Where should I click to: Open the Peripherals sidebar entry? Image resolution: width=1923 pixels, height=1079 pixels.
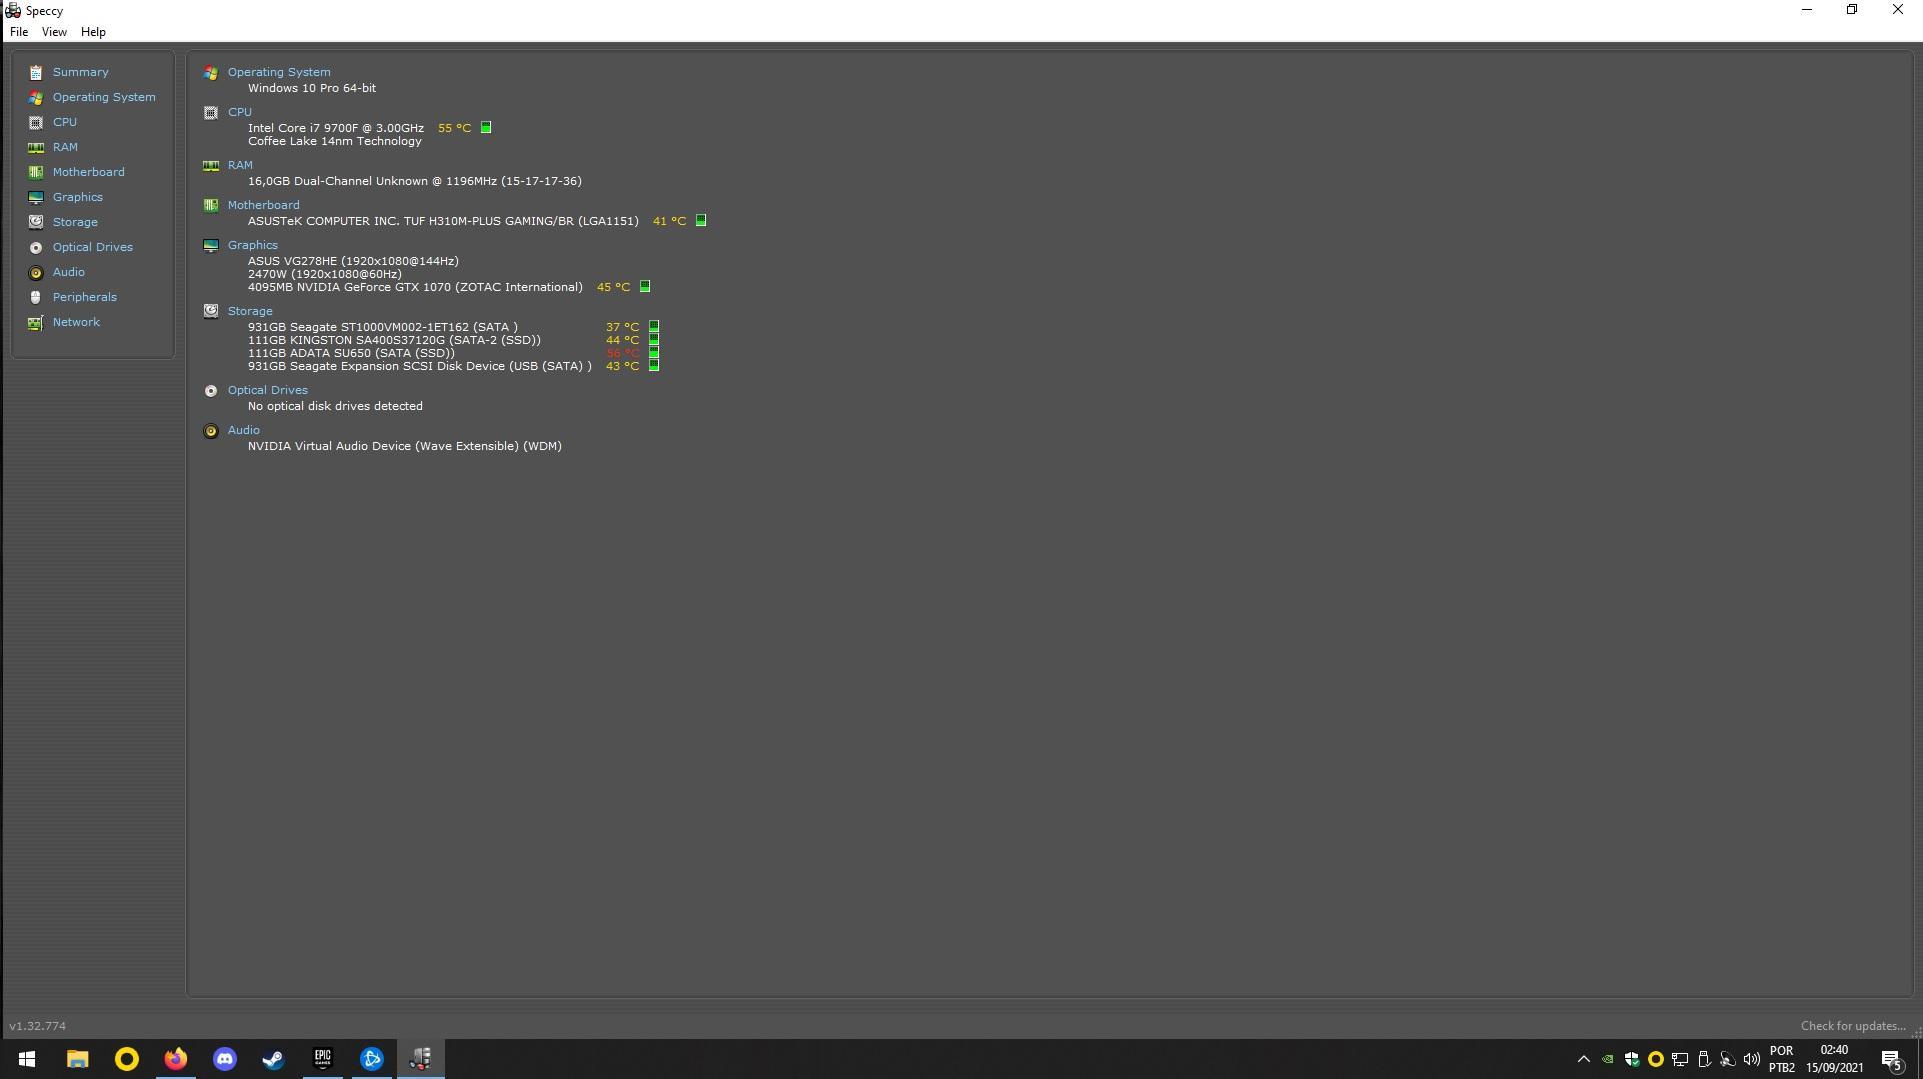(85, 297)
